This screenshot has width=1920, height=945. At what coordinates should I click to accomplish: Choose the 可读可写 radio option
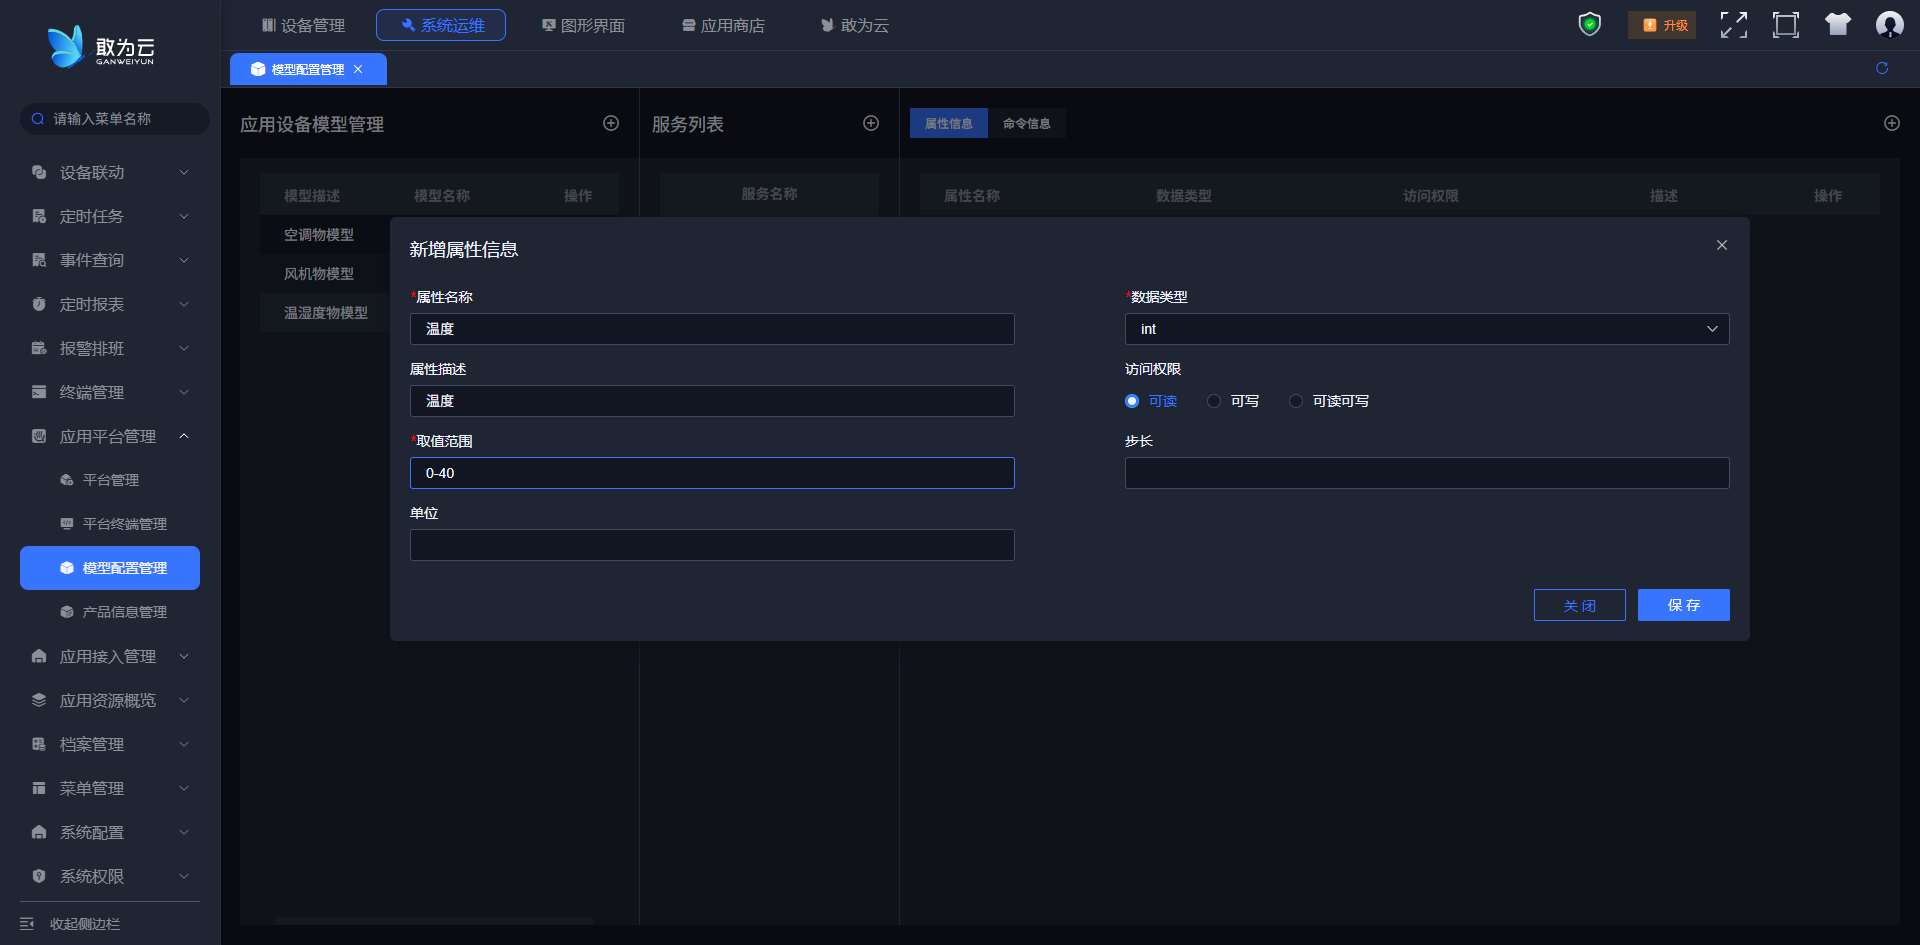pos(1296,401)
